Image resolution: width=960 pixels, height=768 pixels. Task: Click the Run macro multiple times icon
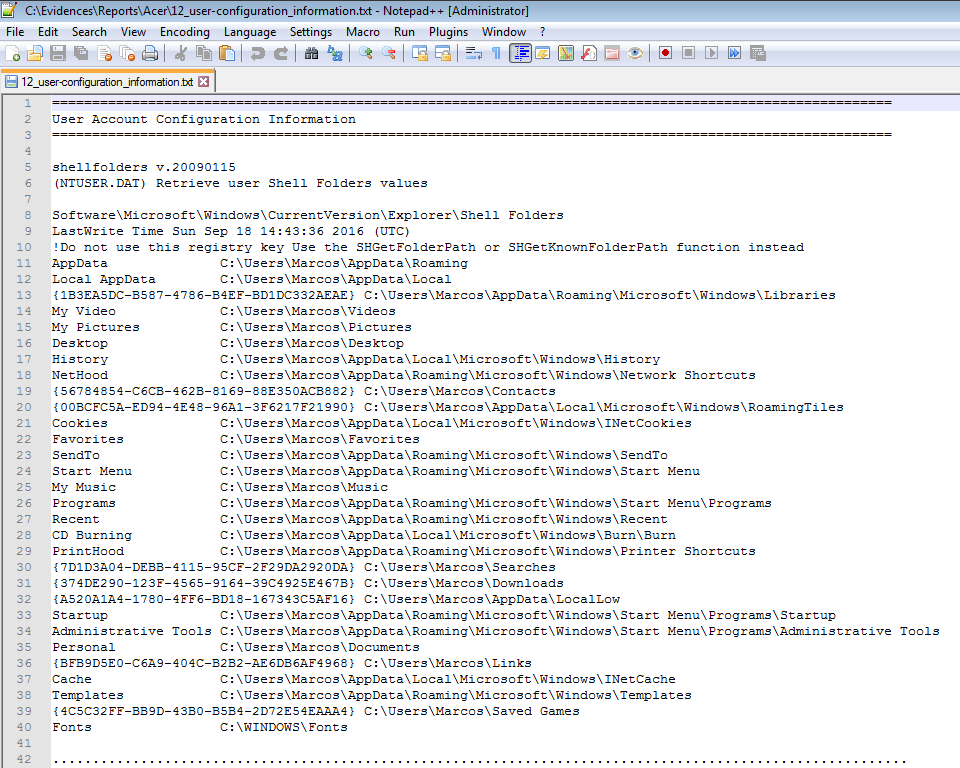point(735,53)
